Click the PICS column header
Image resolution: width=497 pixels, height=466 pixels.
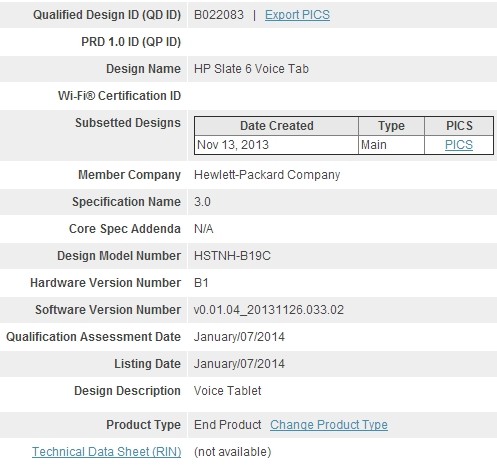click(x=459, y=126)
